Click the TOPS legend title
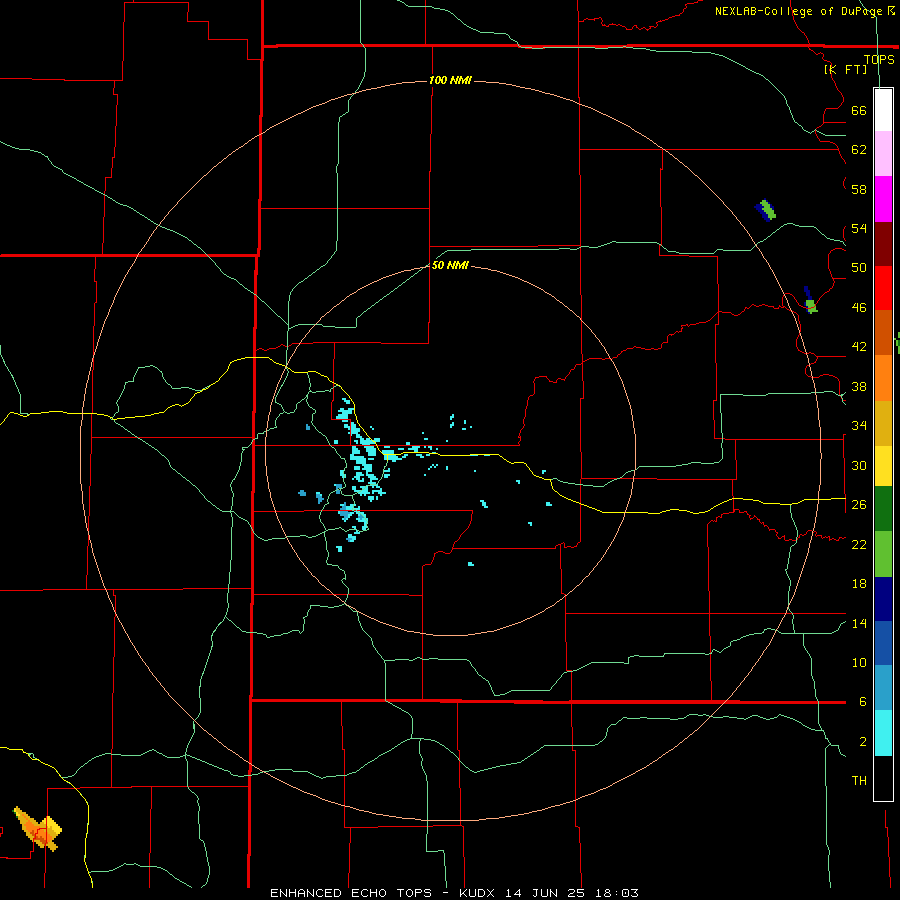This screenshot has height=900, width=900. click(879, 59)
